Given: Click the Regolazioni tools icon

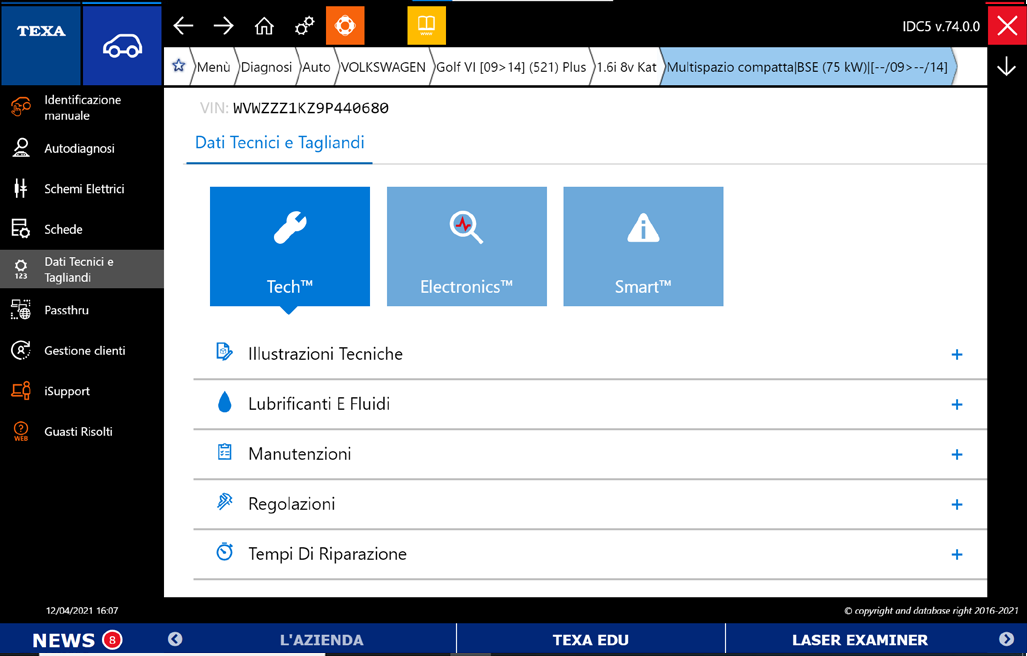Looking at the screenshot, I should pyautogui.click(x=224, y=502).
